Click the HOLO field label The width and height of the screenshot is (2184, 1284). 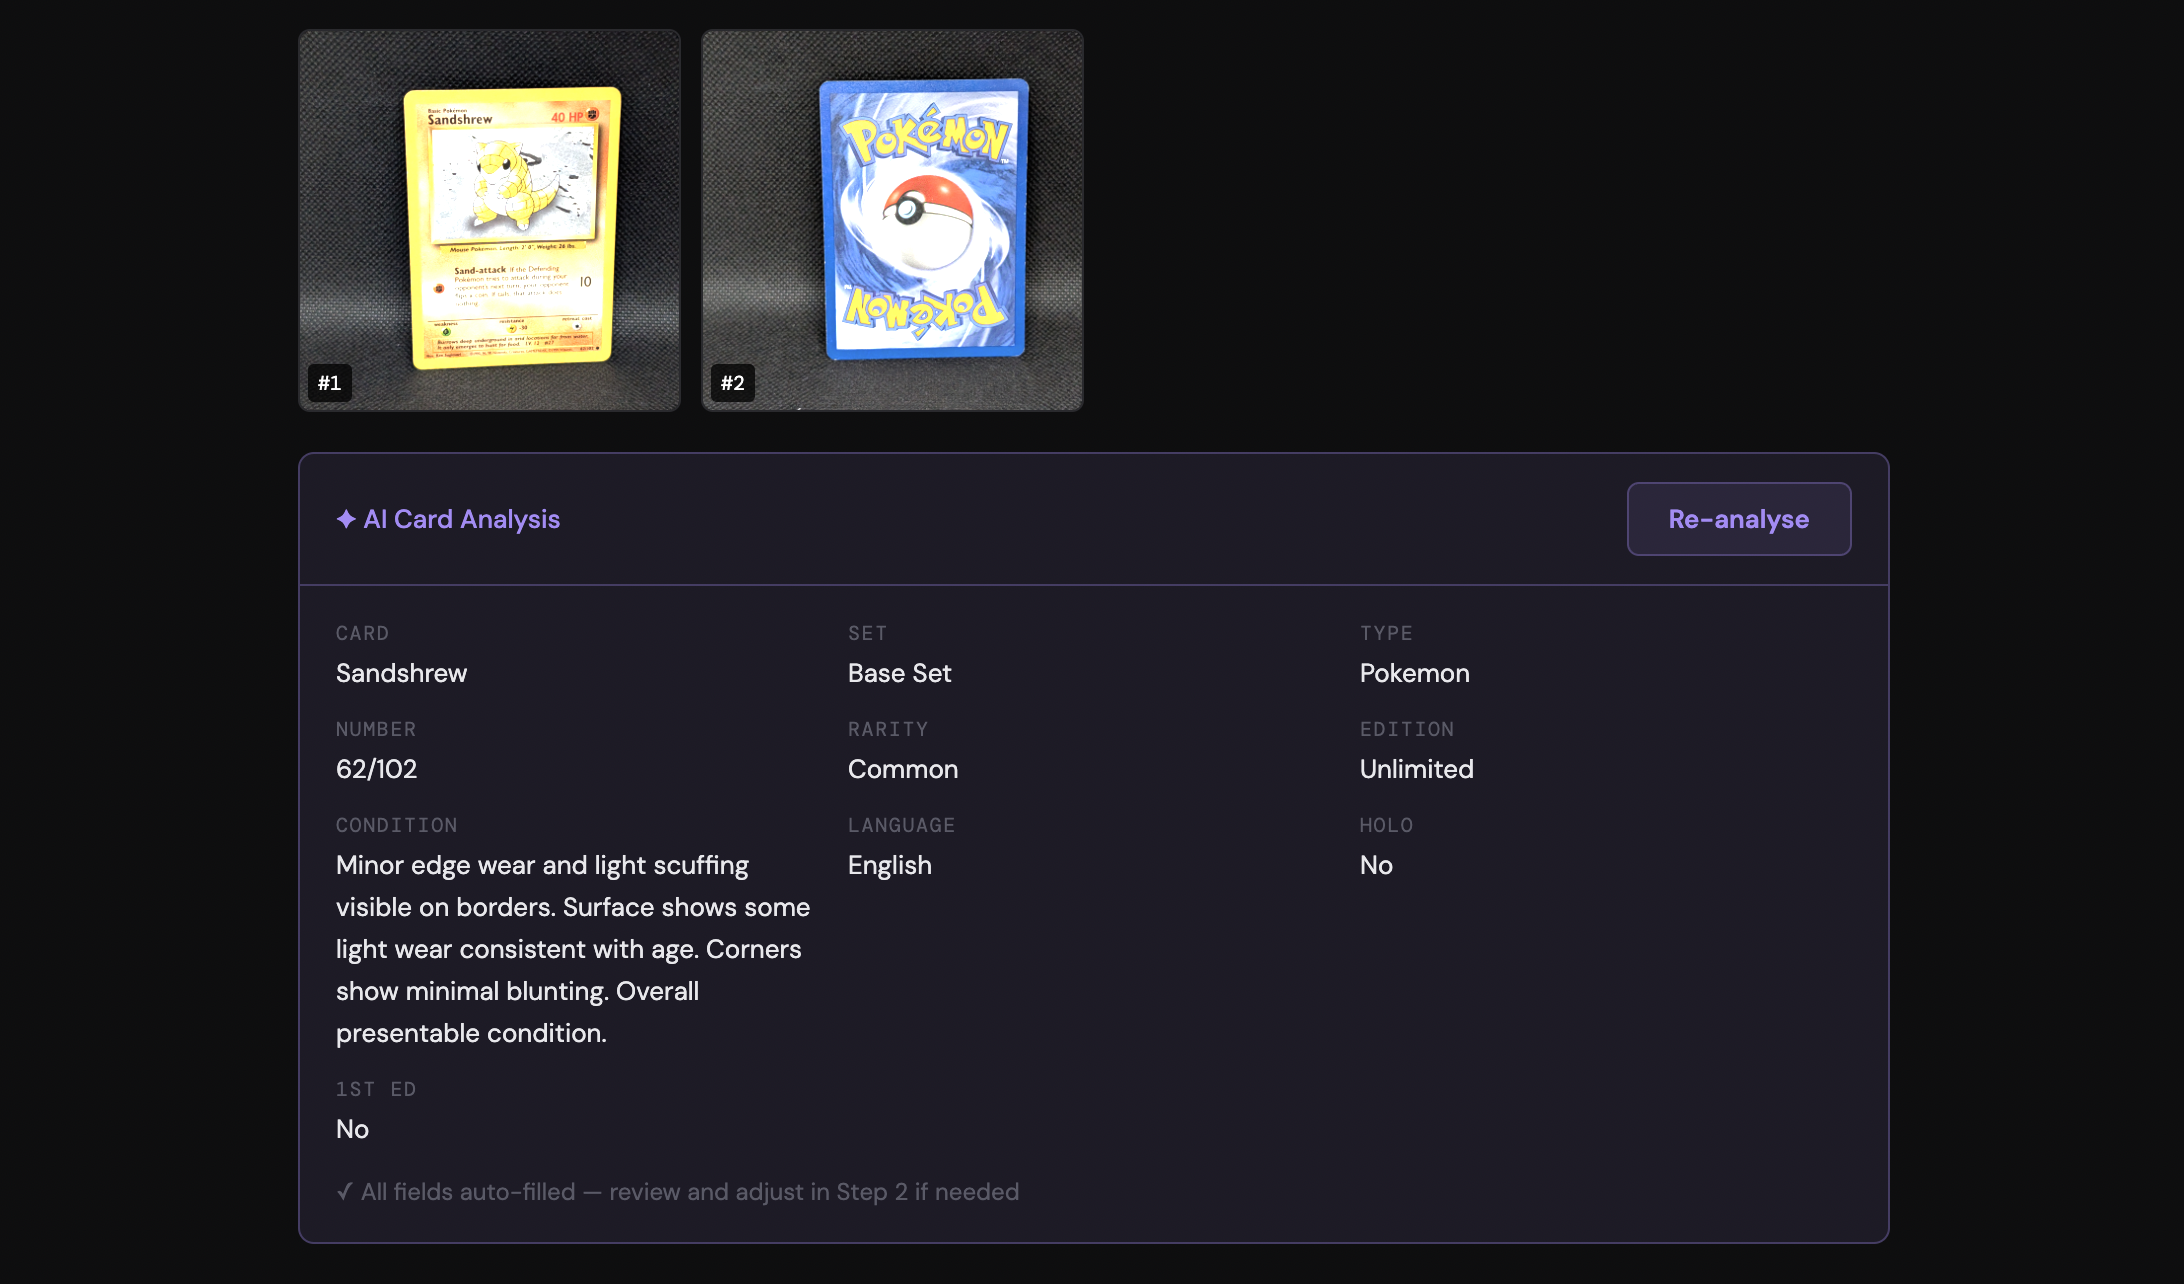[x=1386, y=825]
